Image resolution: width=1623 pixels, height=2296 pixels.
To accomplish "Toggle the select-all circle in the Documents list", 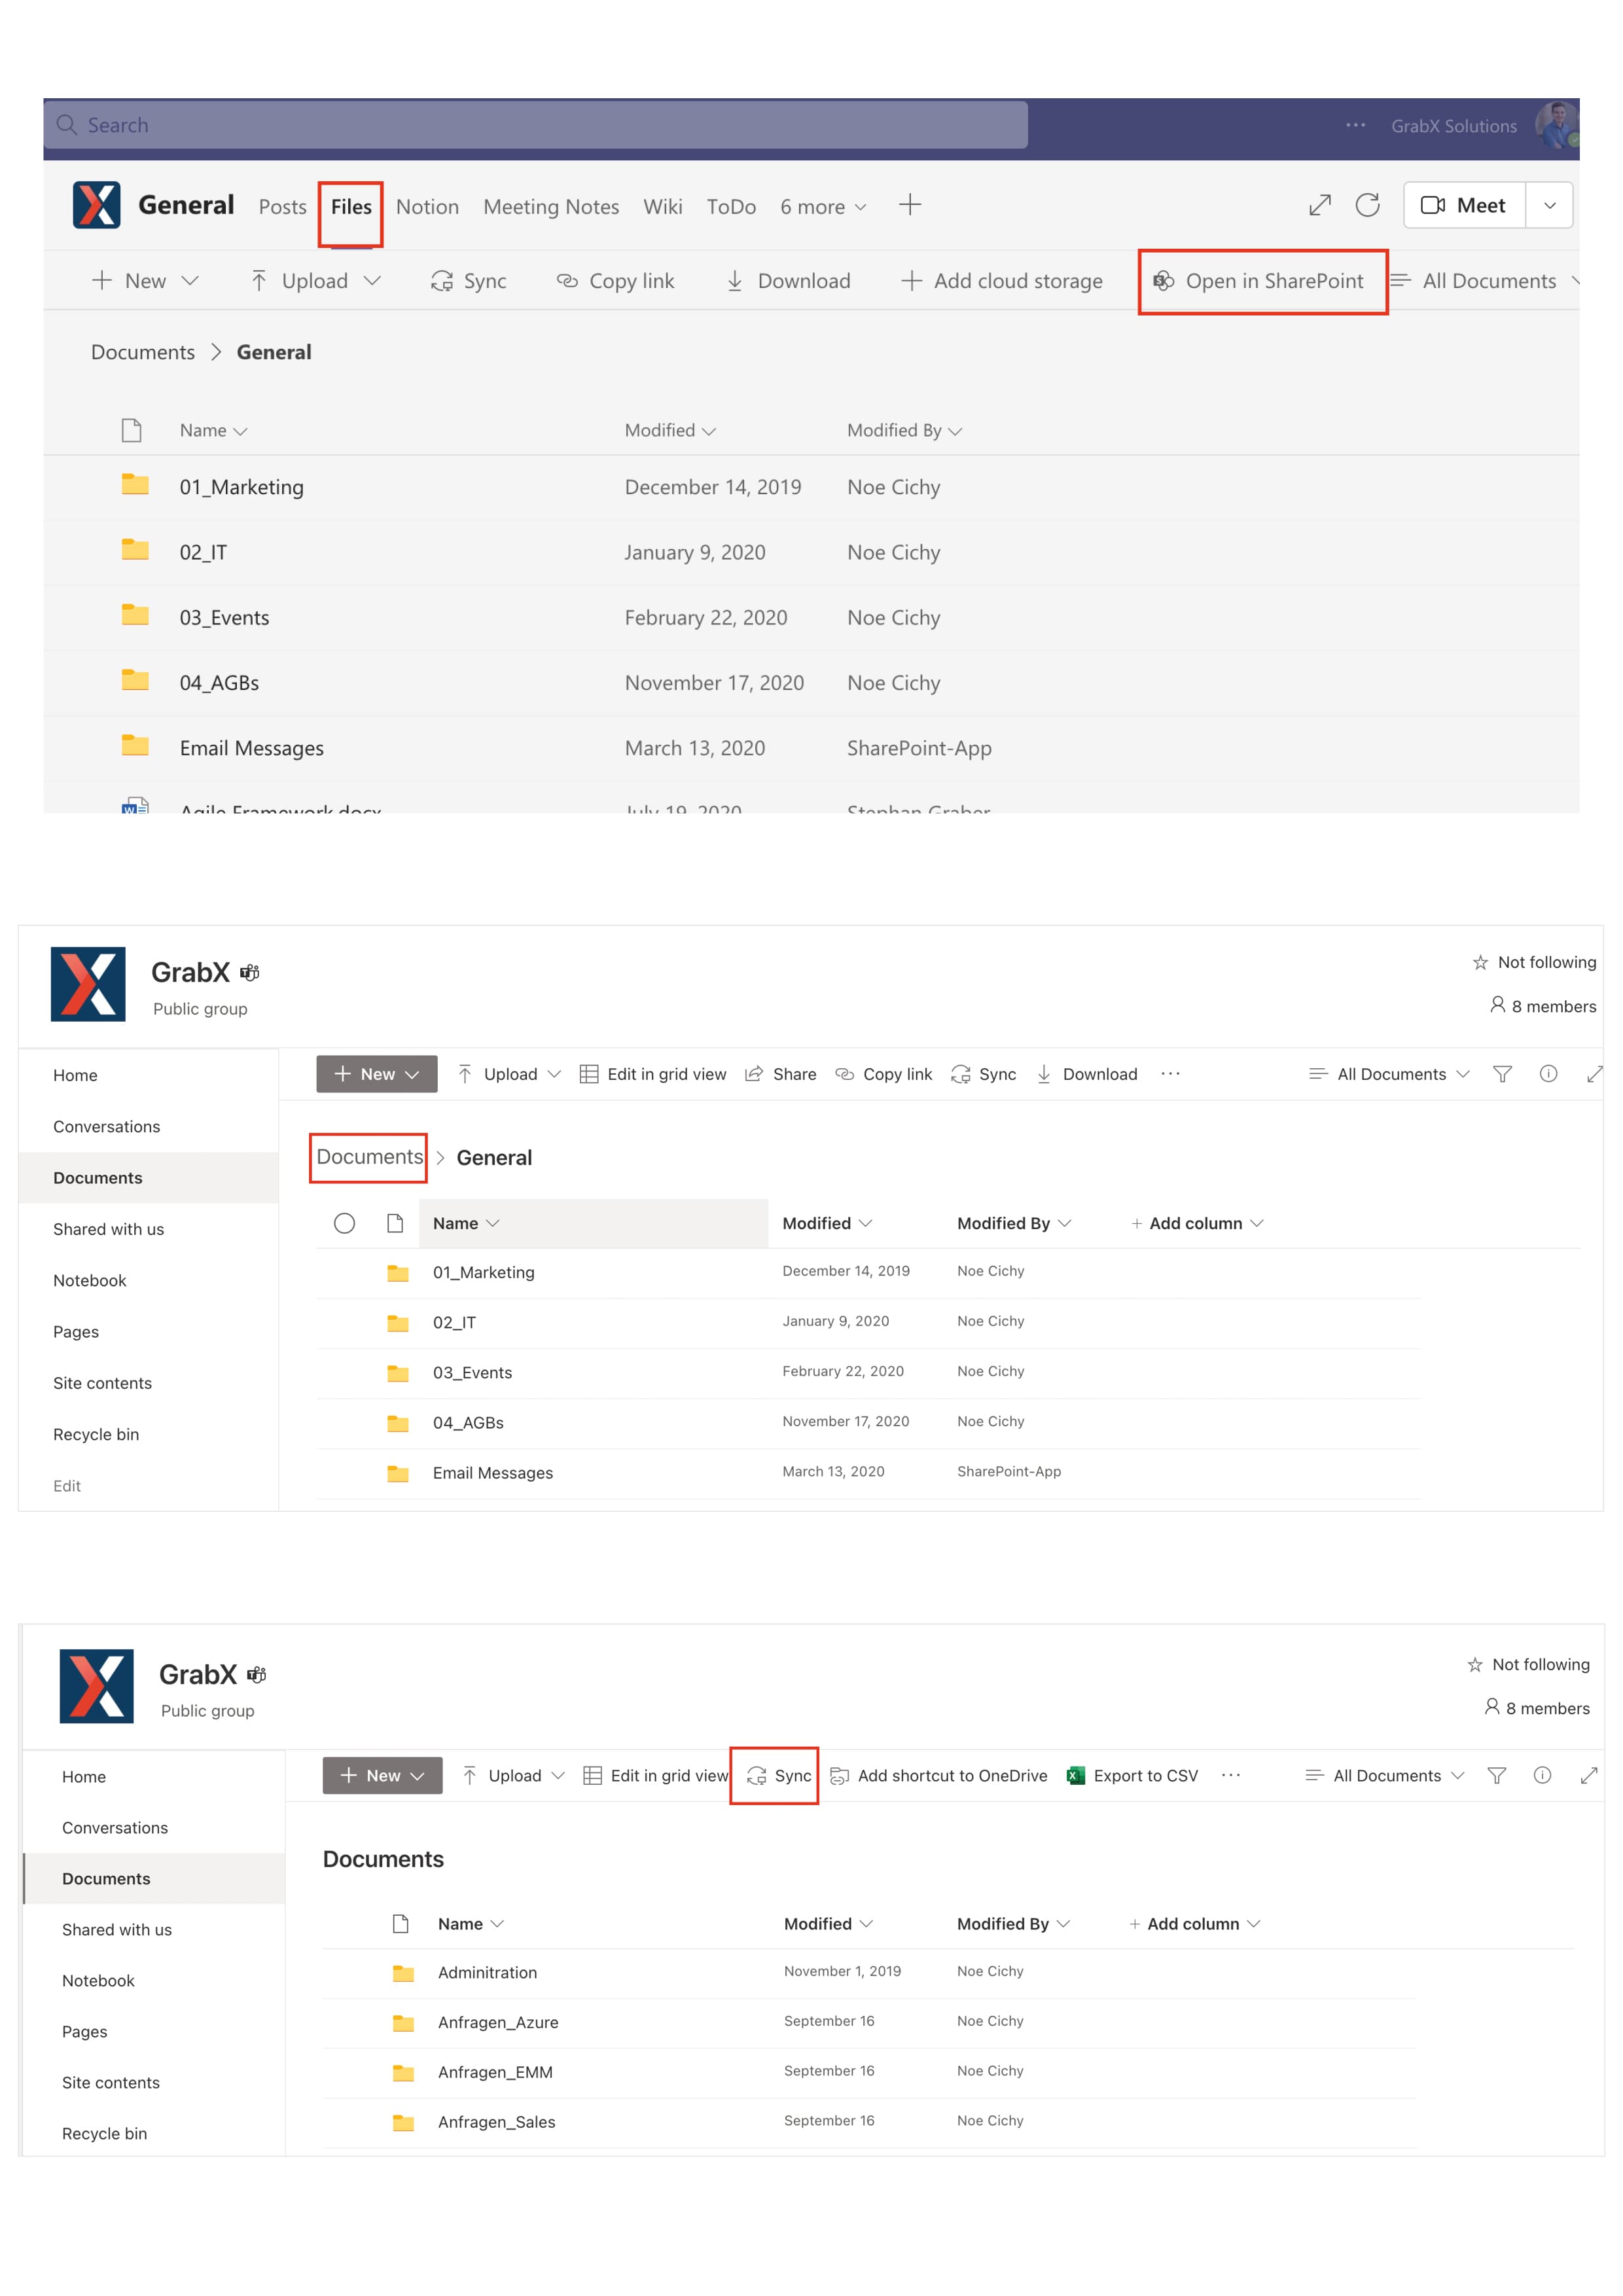I will 344,1223.
